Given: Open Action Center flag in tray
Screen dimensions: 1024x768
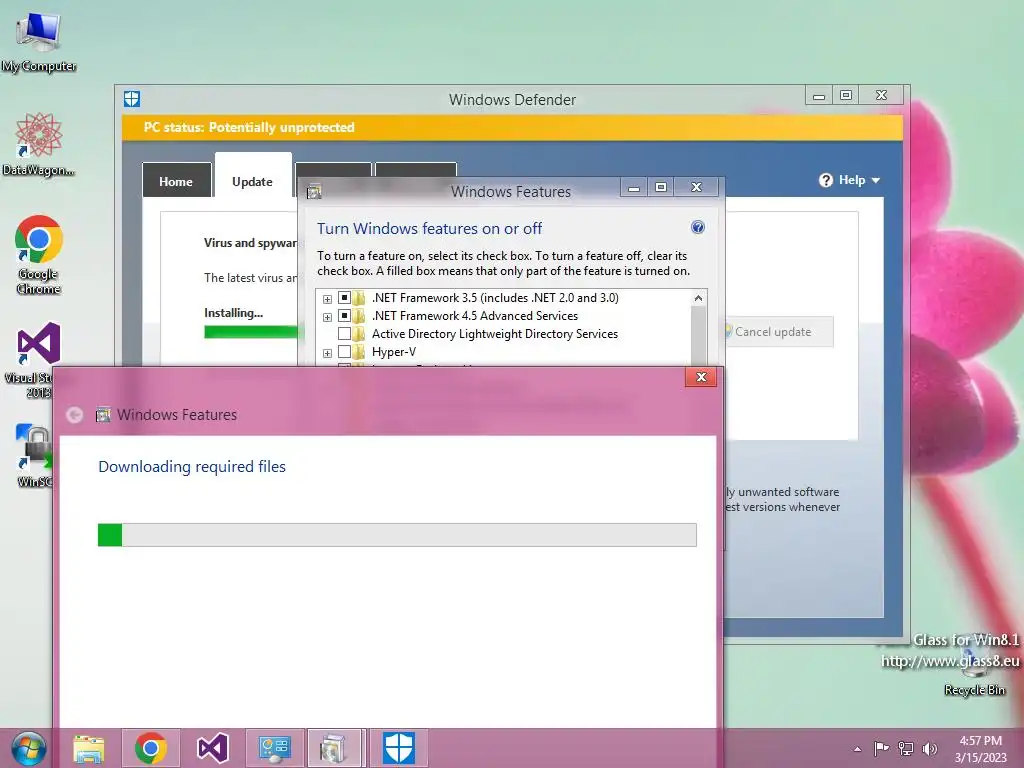Looking at the screenshot, I should tap(881, 748).
